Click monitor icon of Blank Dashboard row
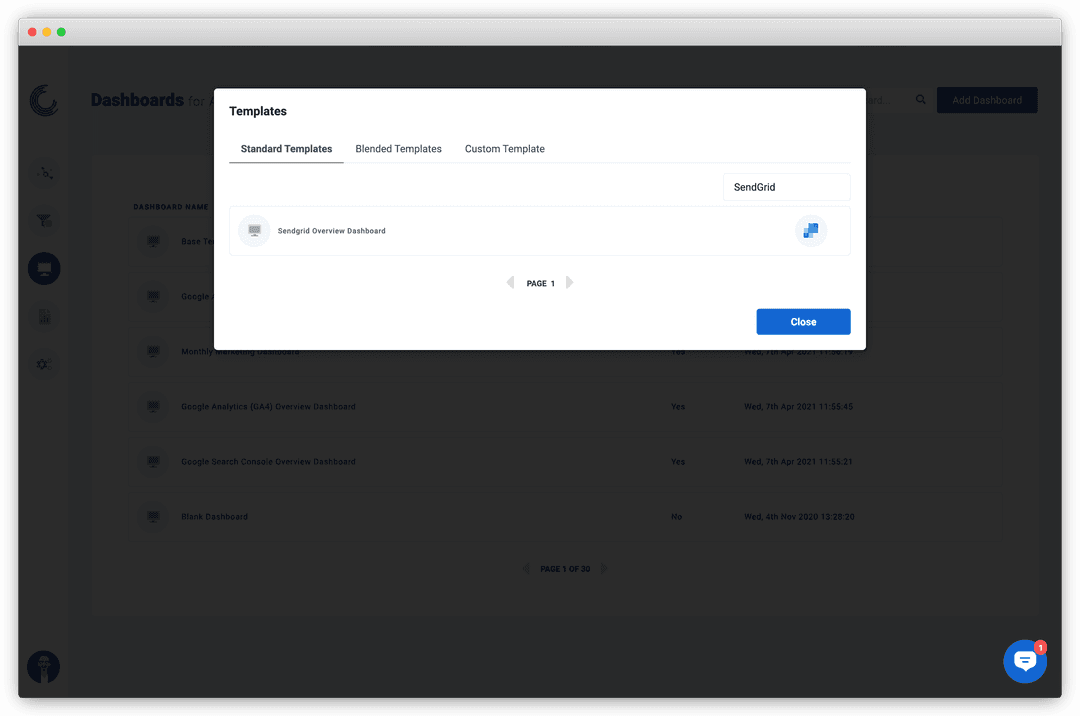This screenshot has width=1080, height=716. (154, 516)
